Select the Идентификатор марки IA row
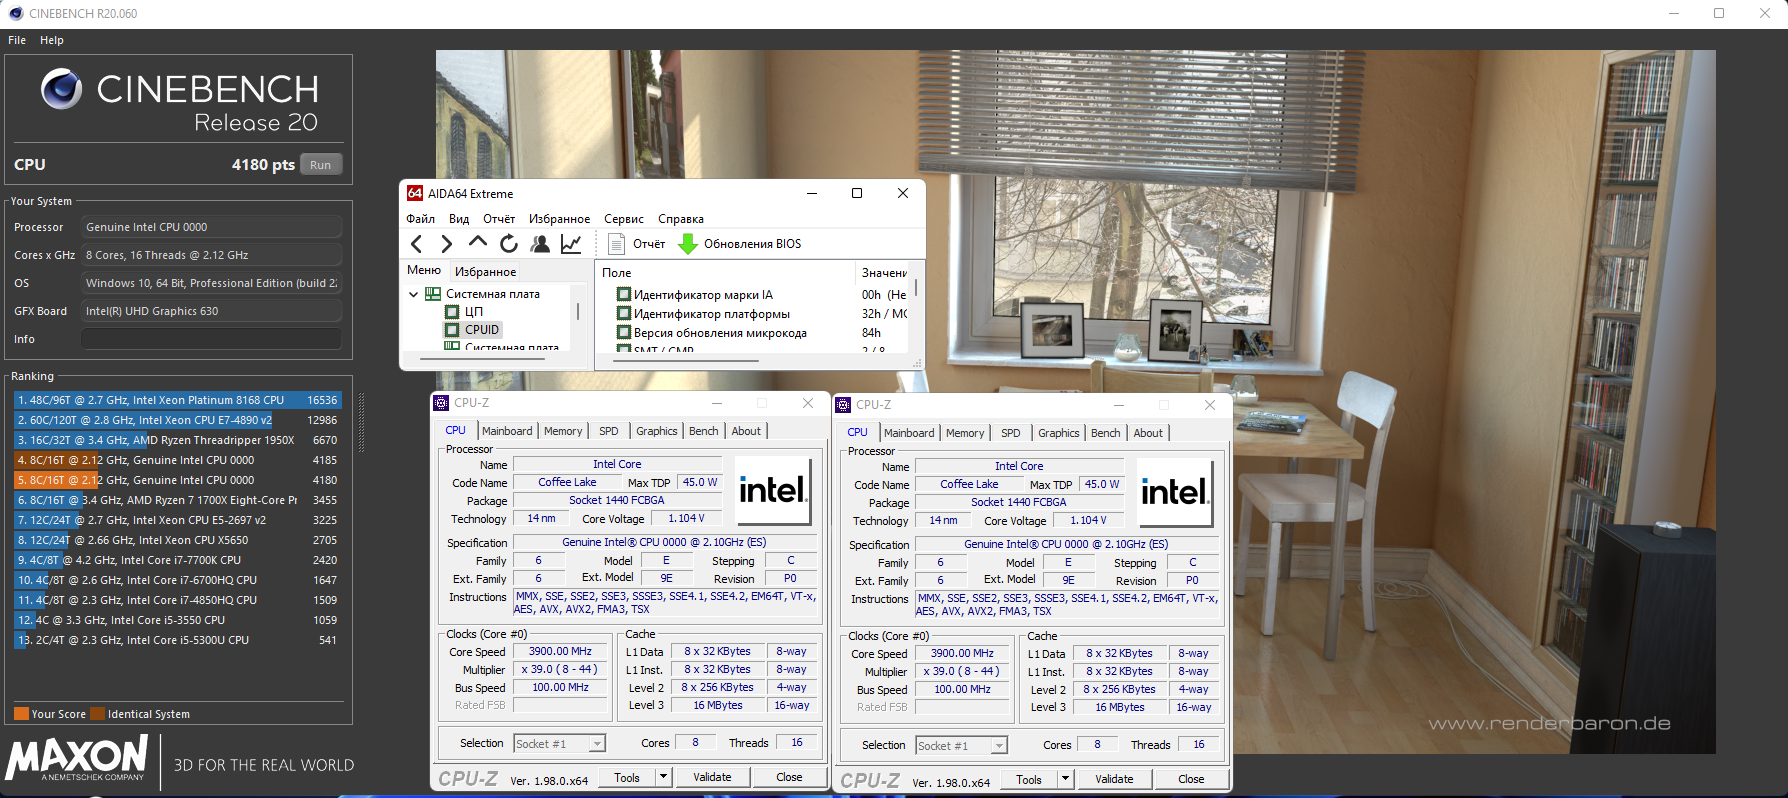This screenshot has width=1788, height=798. (761, 295)
